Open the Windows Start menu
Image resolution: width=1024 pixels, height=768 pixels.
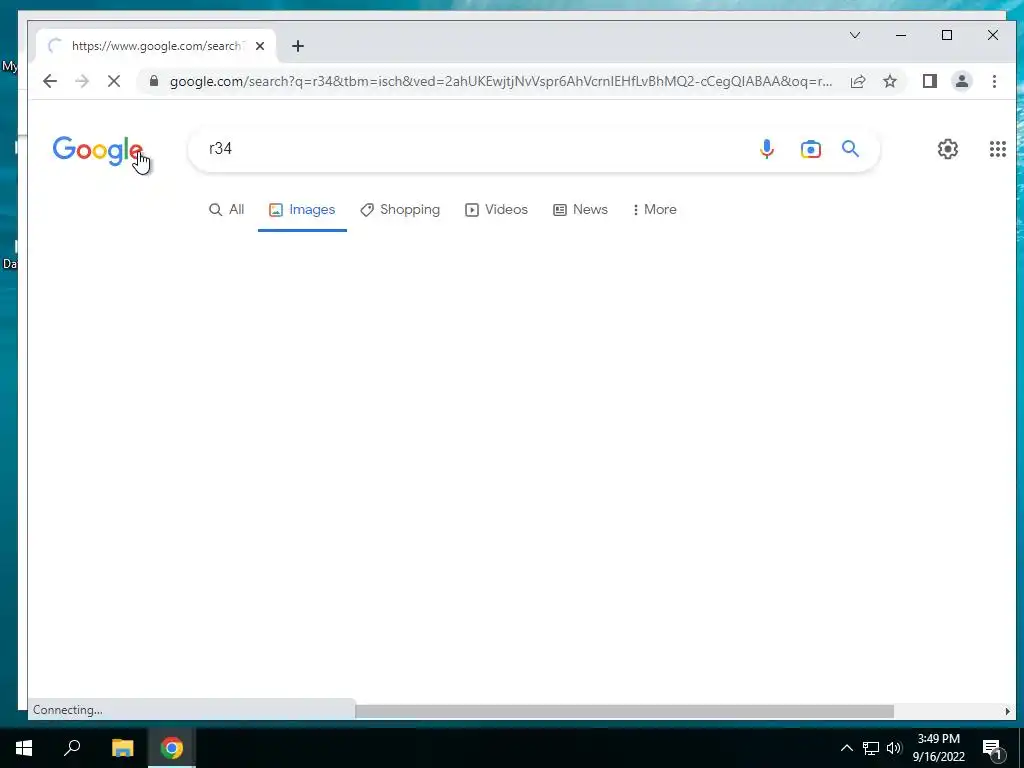click(x=24, y=748)
